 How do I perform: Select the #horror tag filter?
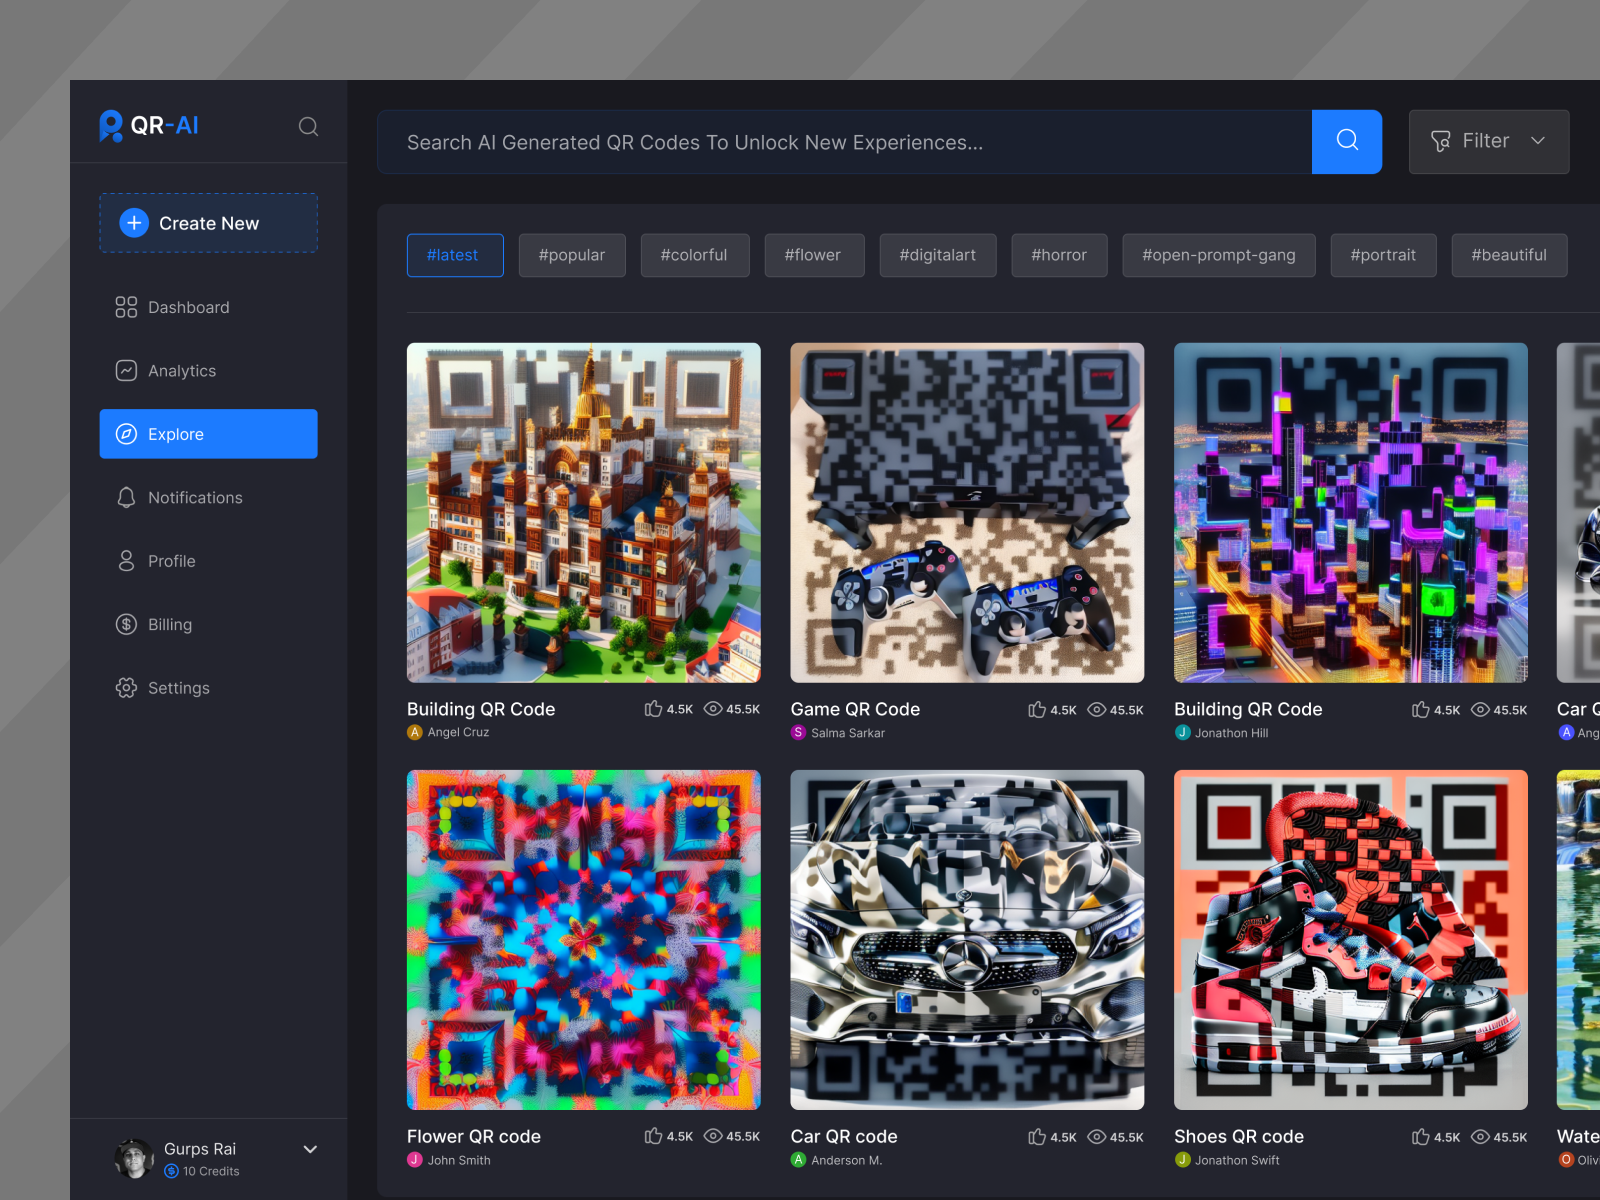1058,255
